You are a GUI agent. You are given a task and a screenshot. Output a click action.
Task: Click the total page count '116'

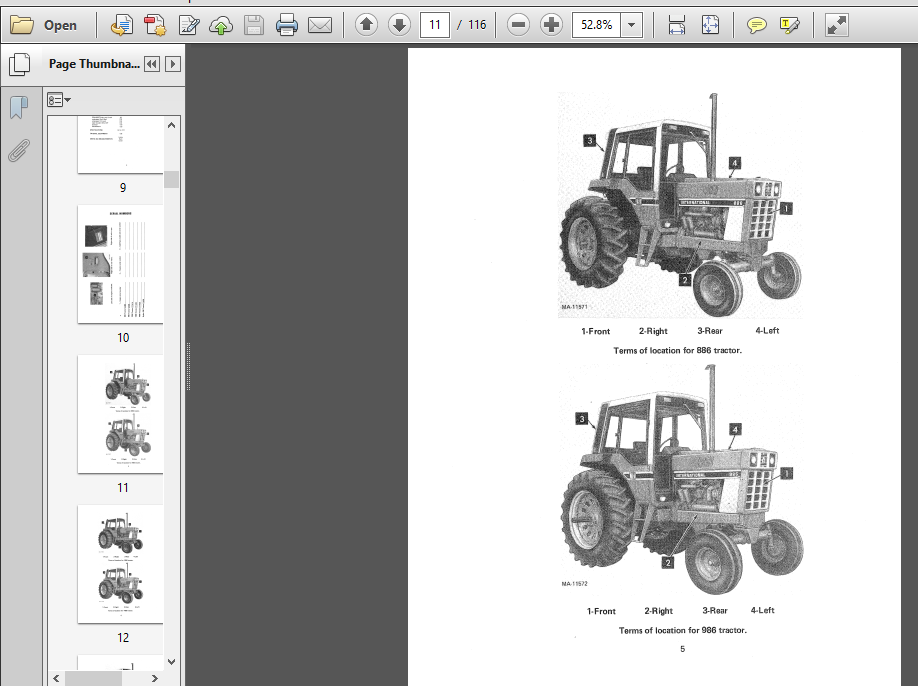(477, 25)
